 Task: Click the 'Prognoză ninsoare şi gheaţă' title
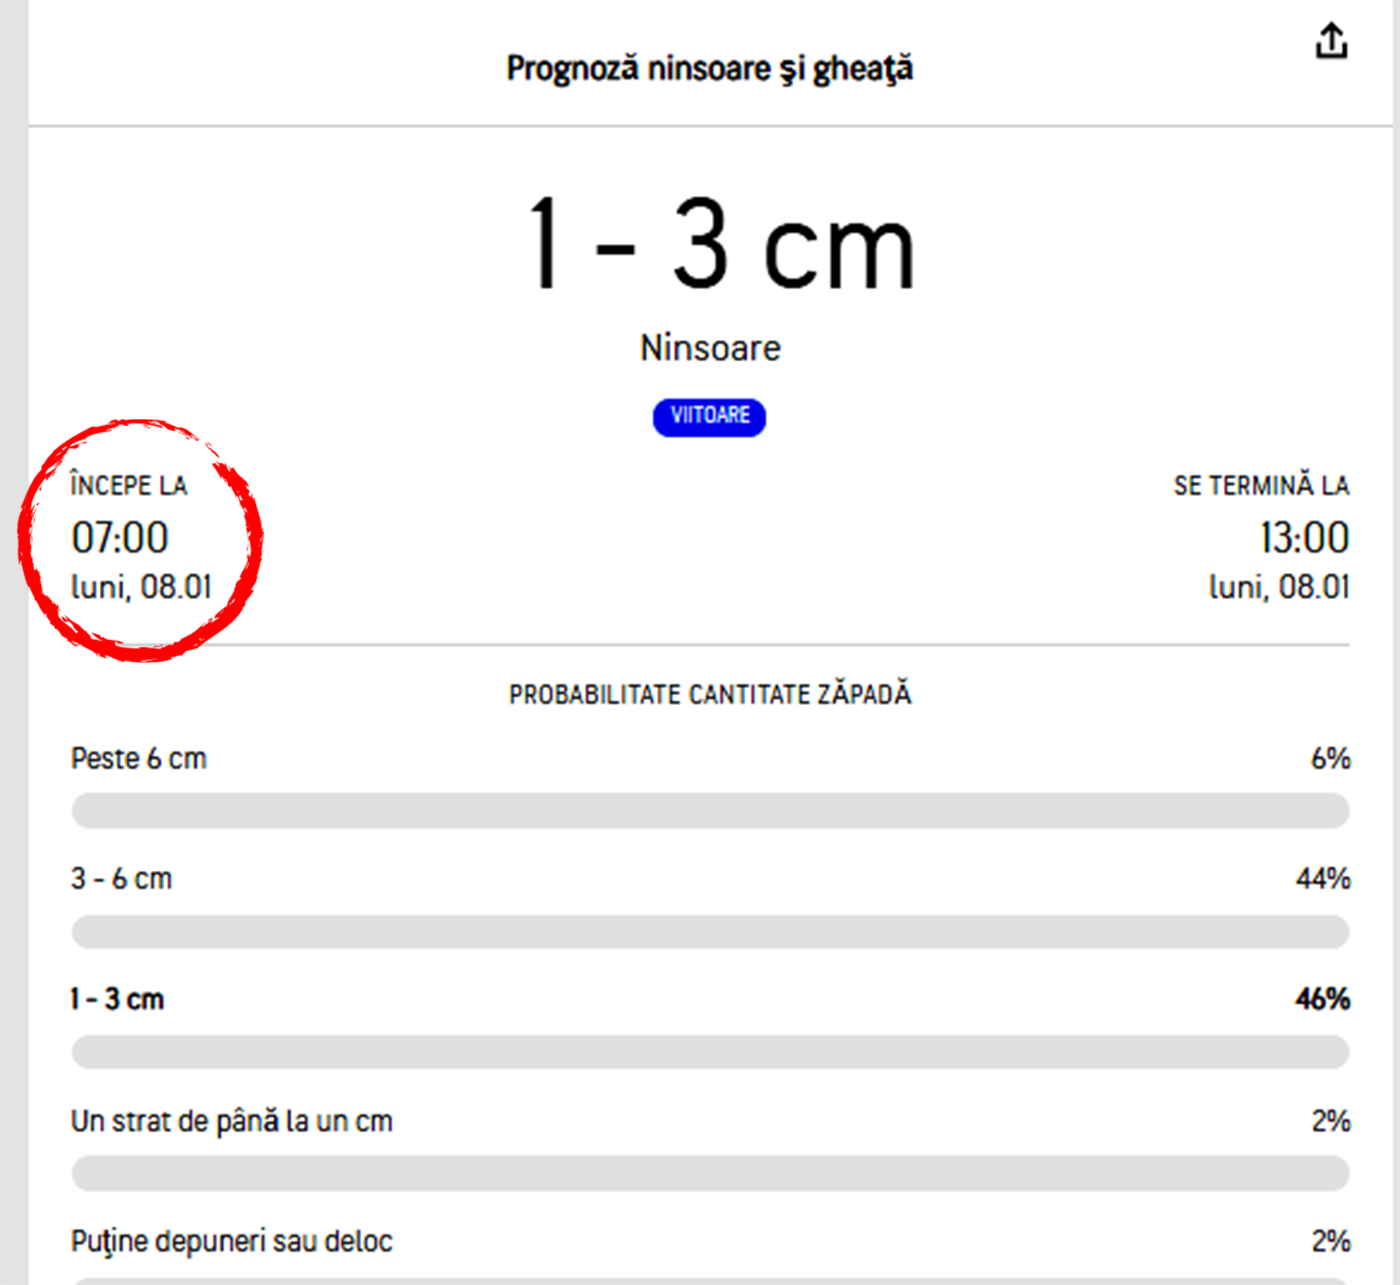coord(709,69)
